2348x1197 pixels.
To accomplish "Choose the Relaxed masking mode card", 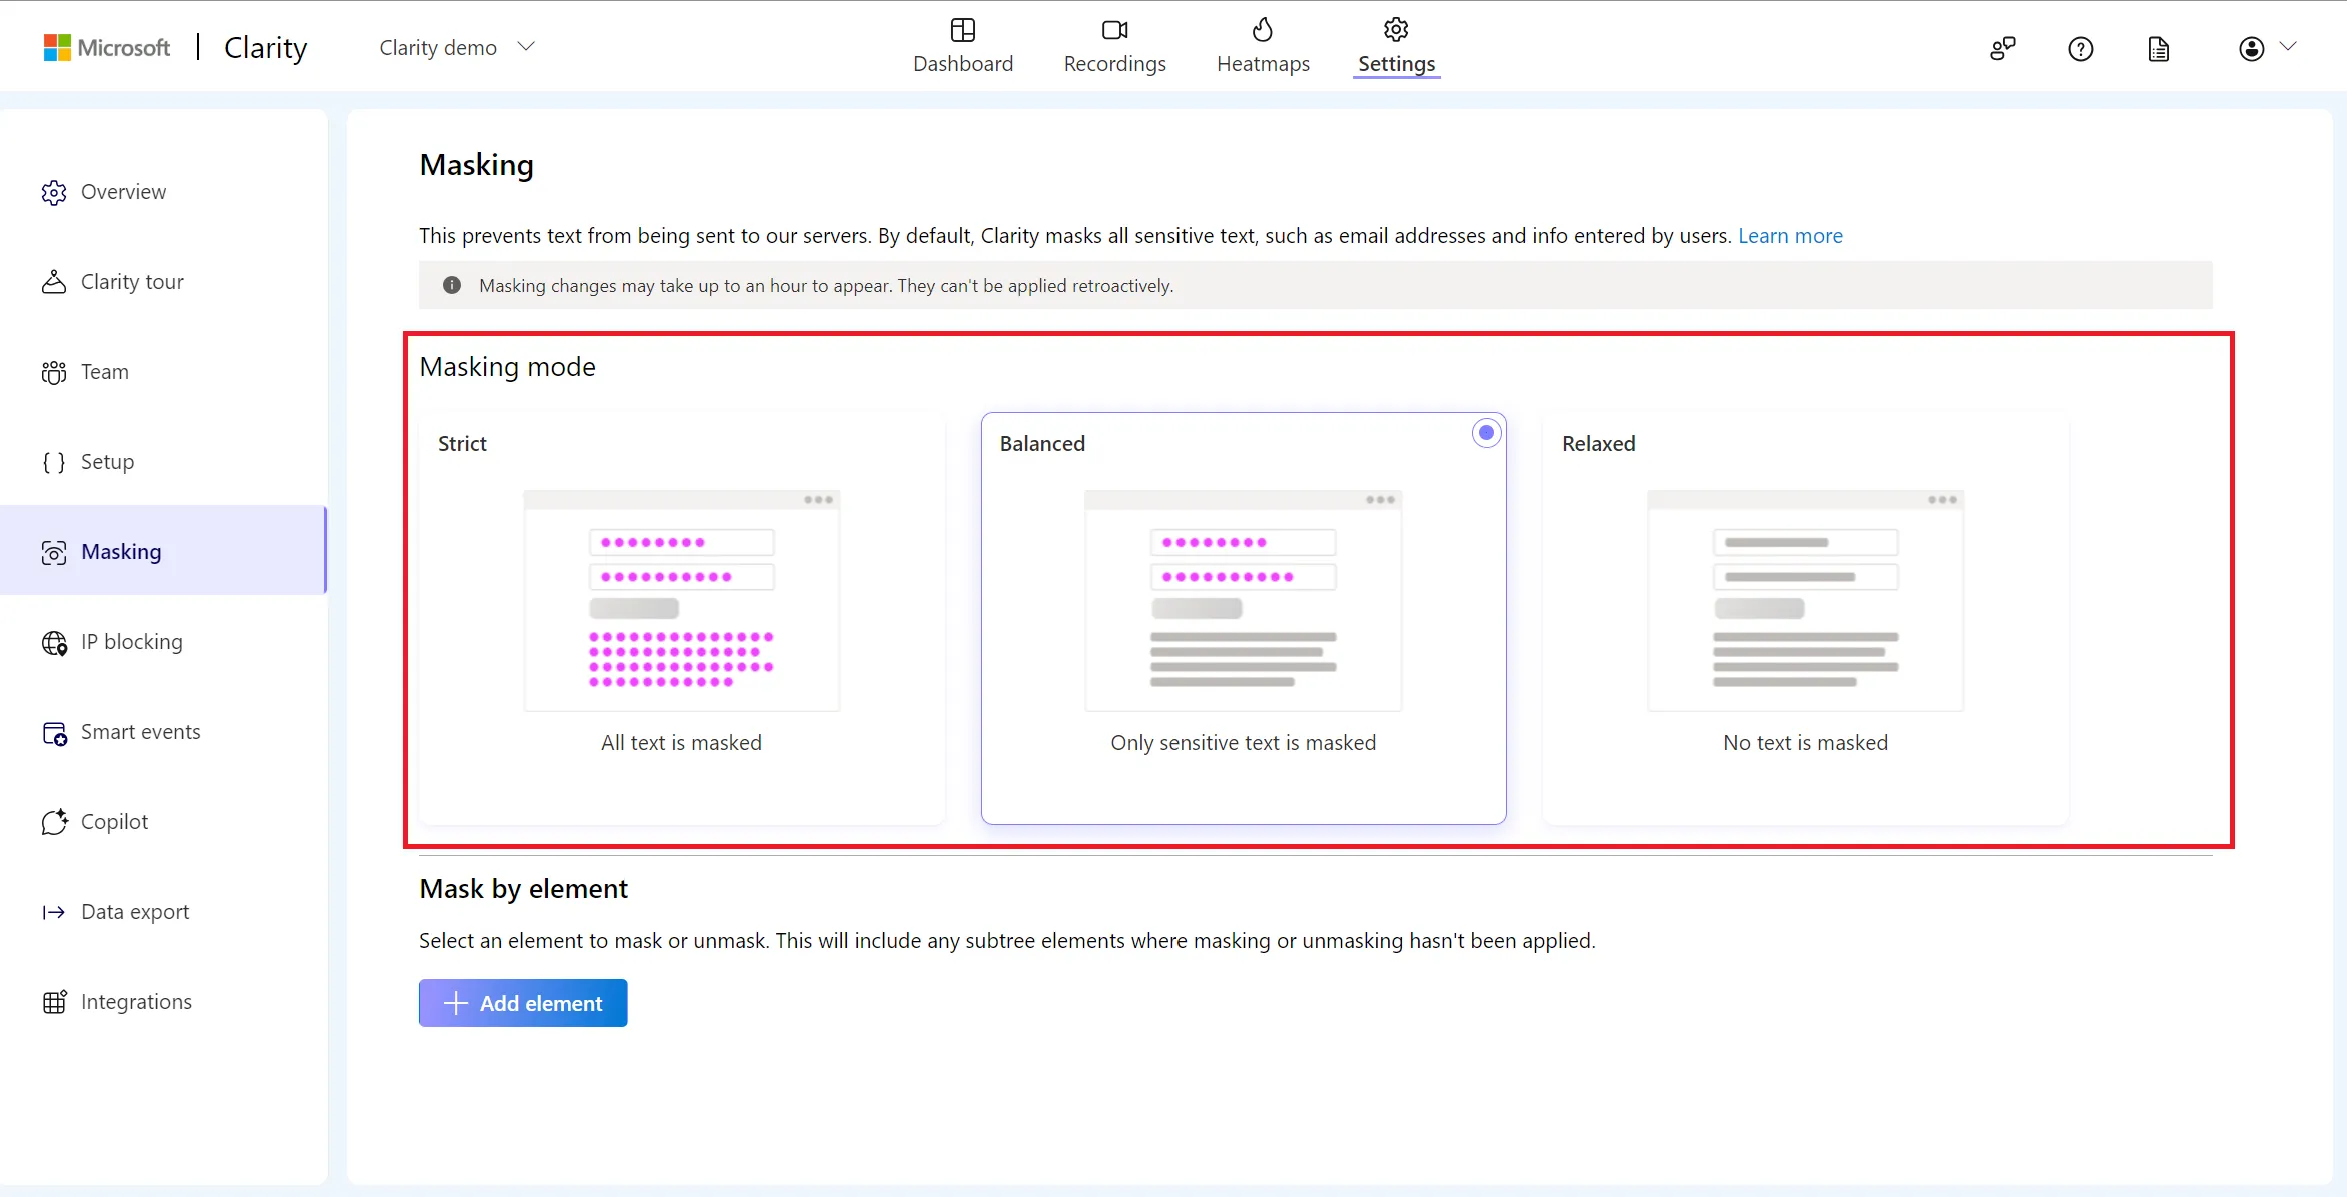I will click(1805, 619).
